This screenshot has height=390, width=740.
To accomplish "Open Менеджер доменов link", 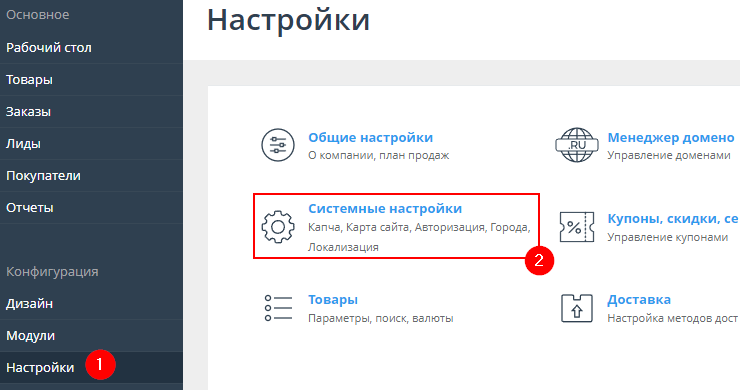I will pos(671,137).
